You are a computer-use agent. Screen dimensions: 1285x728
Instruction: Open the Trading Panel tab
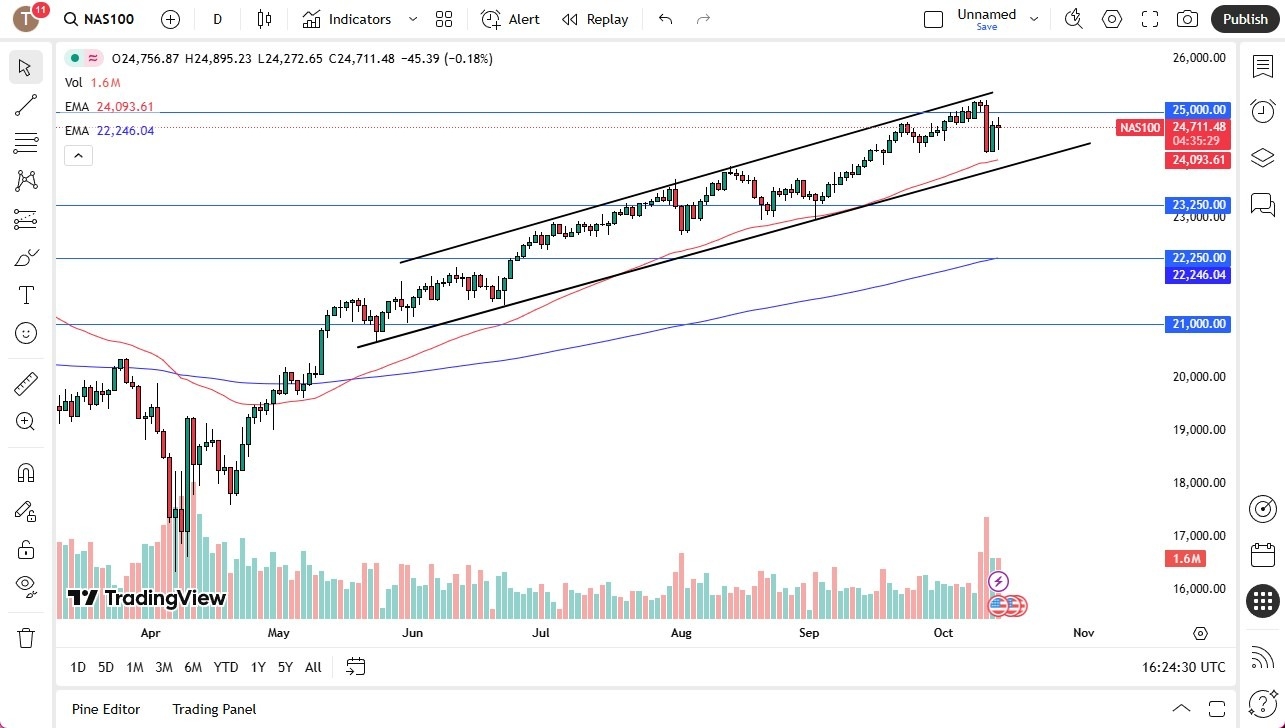pyautogui.click(x=214, y=709)
